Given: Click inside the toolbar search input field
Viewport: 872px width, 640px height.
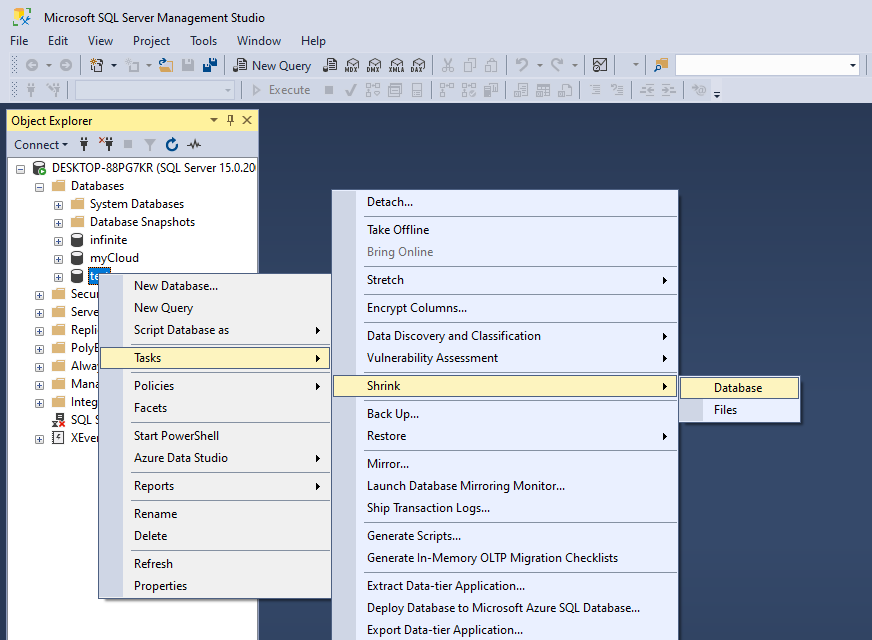Looking at the screenshot, I should 761,66.
